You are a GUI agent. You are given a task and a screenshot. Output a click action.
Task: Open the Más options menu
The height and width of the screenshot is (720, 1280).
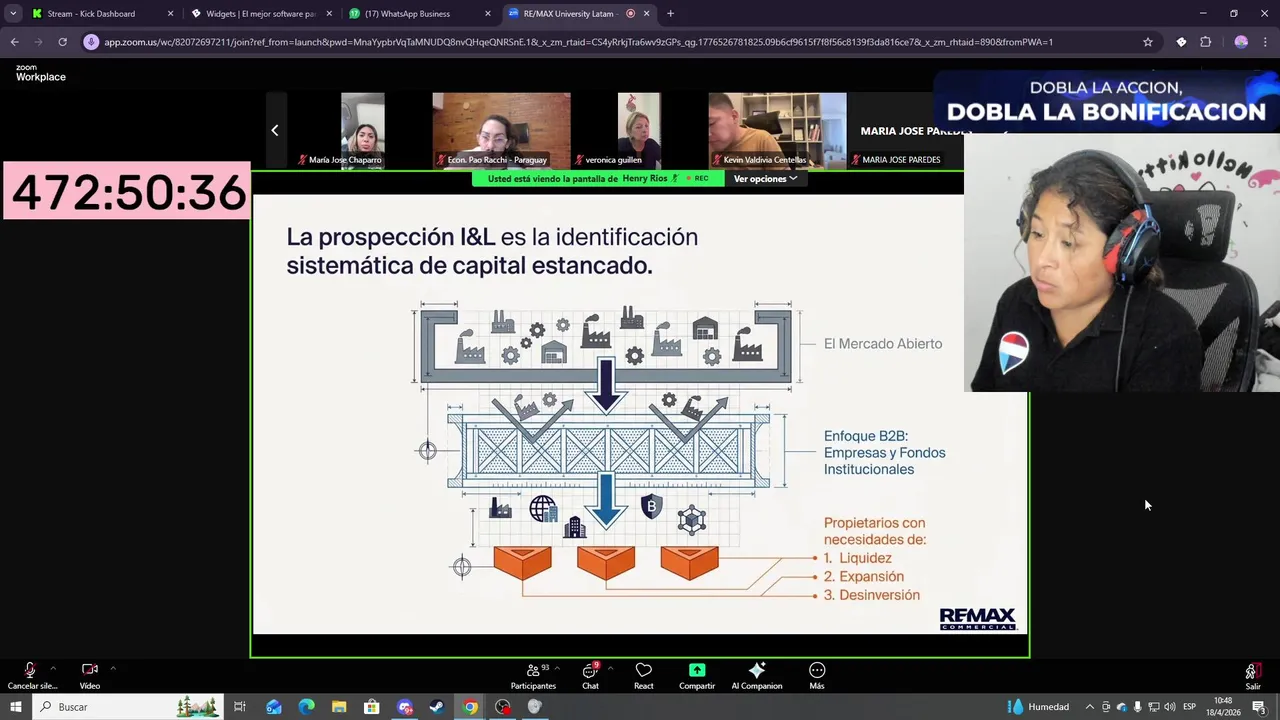(x=817, y=675)
